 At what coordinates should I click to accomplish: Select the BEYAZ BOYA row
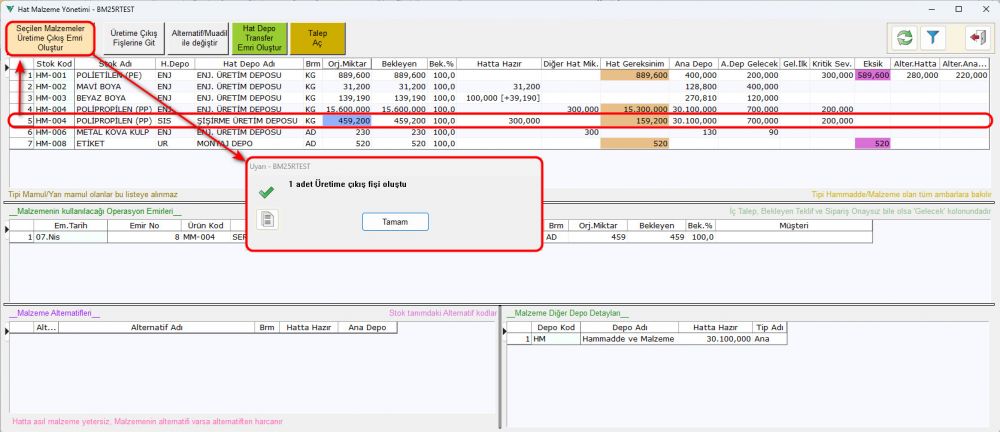pos(497,98)
